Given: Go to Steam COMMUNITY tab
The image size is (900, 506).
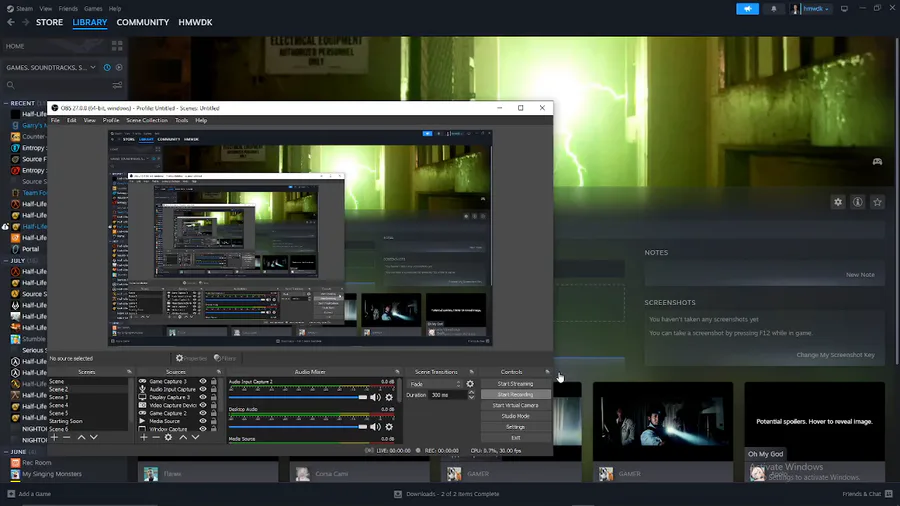Looking at the screenshot, I should 142,22.
